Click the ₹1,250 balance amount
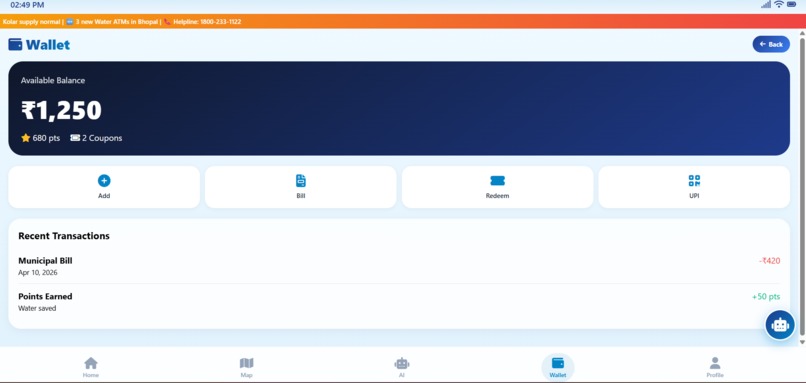Image resolution: width=806 pixels, height=383 pixels. coord(61,110)
